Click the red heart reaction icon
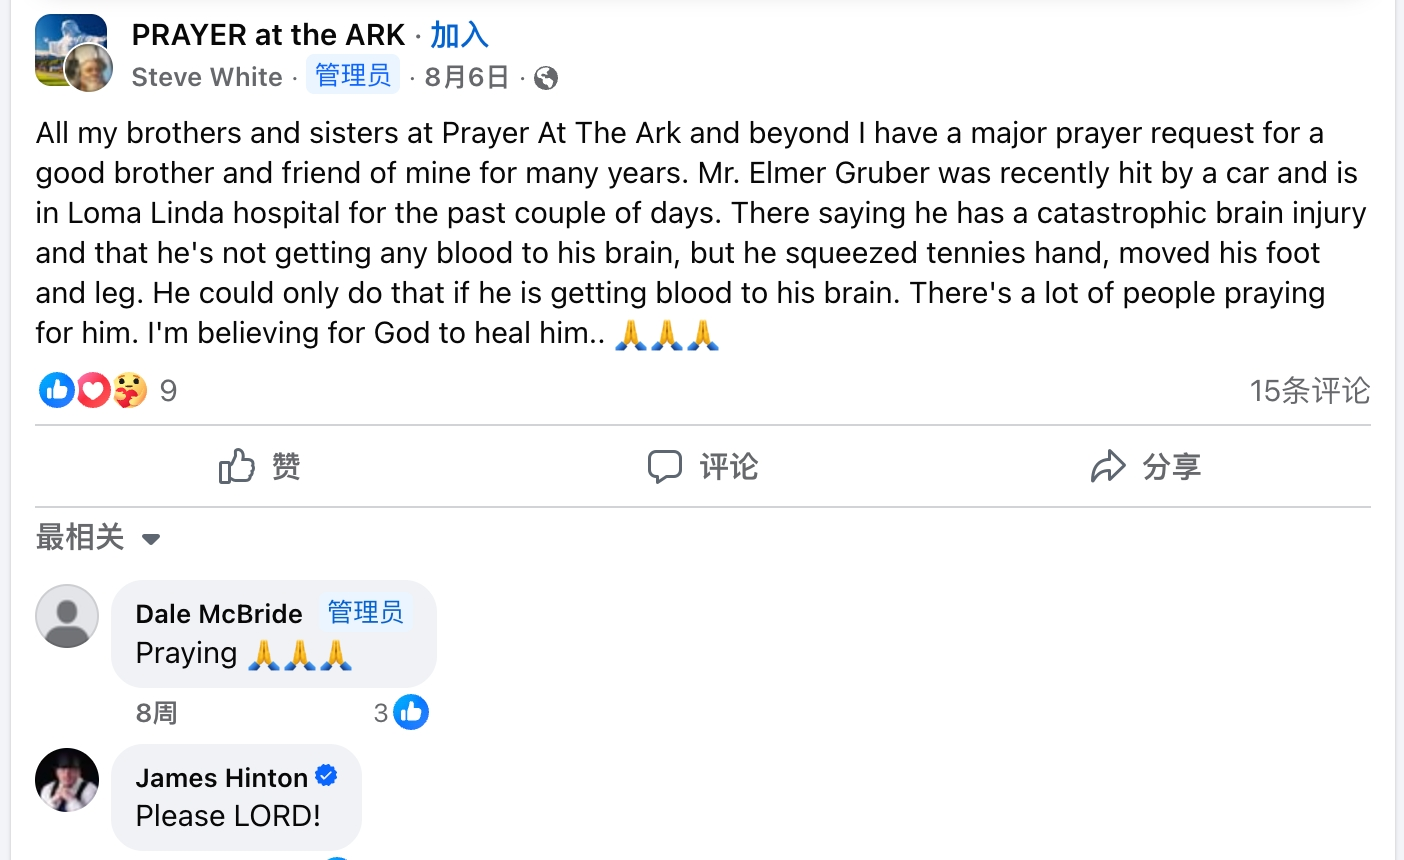Viewport: 1404px width, 860px height. click(x=93, y=390)
